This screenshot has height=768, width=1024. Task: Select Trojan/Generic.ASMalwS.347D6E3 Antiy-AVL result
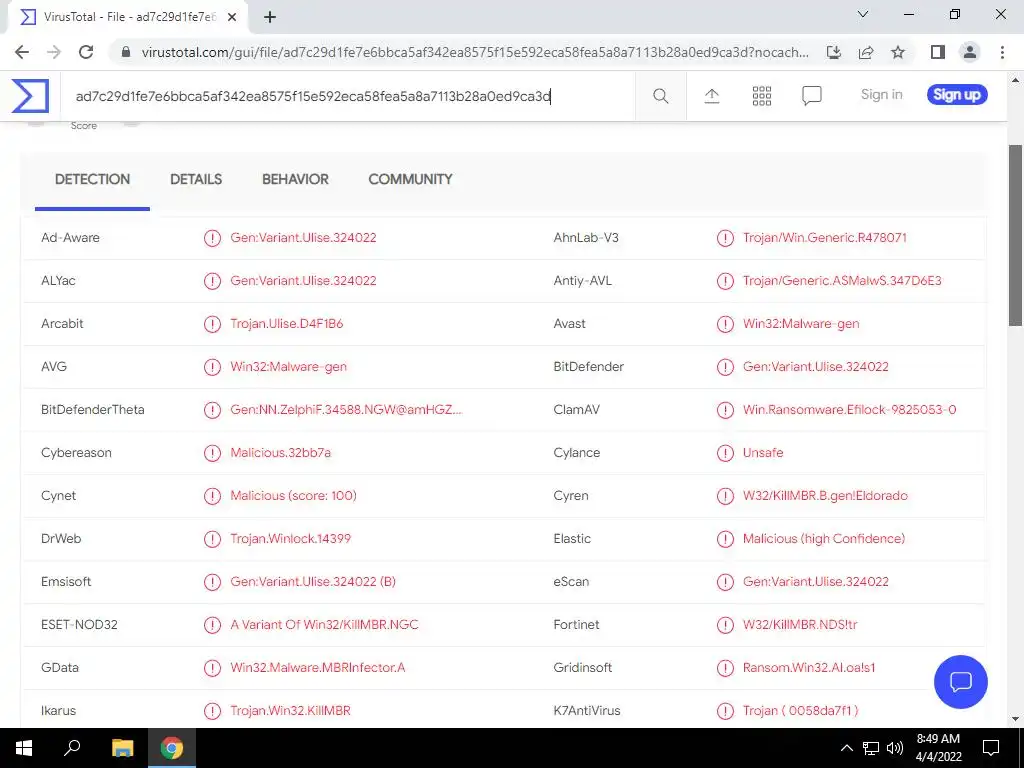842,281
